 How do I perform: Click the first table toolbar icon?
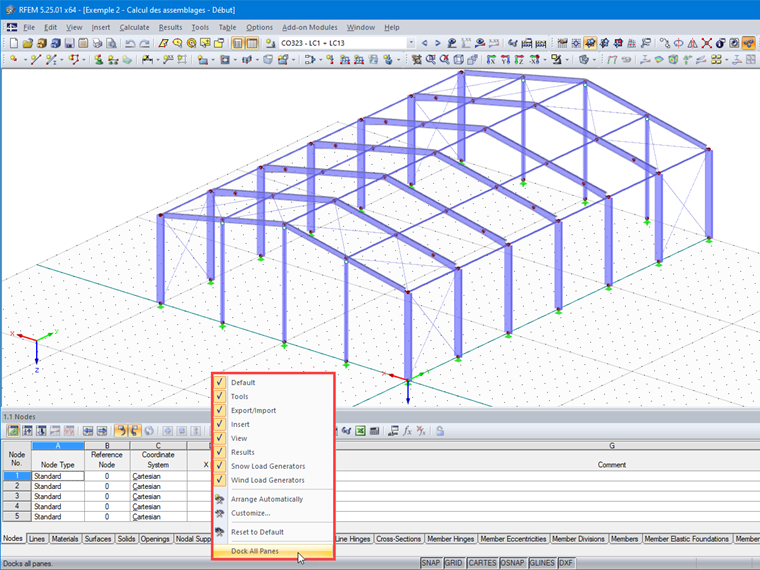click(x=13, y=431)
